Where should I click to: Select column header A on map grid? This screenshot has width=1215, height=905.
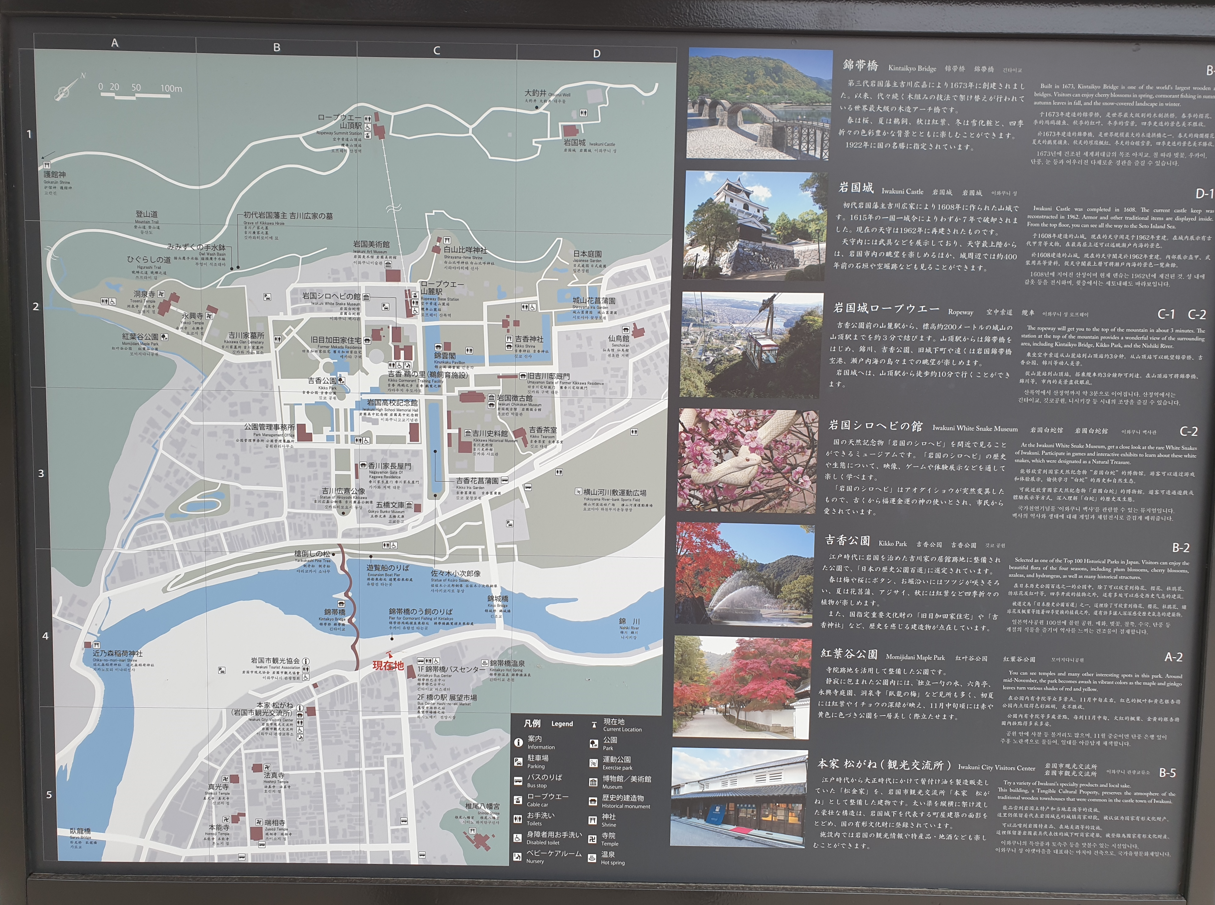(x=115, y=43)
